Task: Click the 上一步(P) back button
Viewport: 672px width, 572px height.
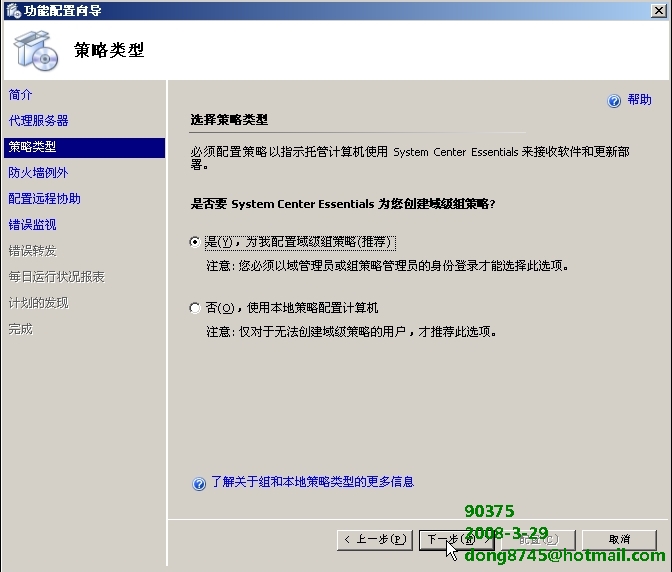Action: (375, 539)
